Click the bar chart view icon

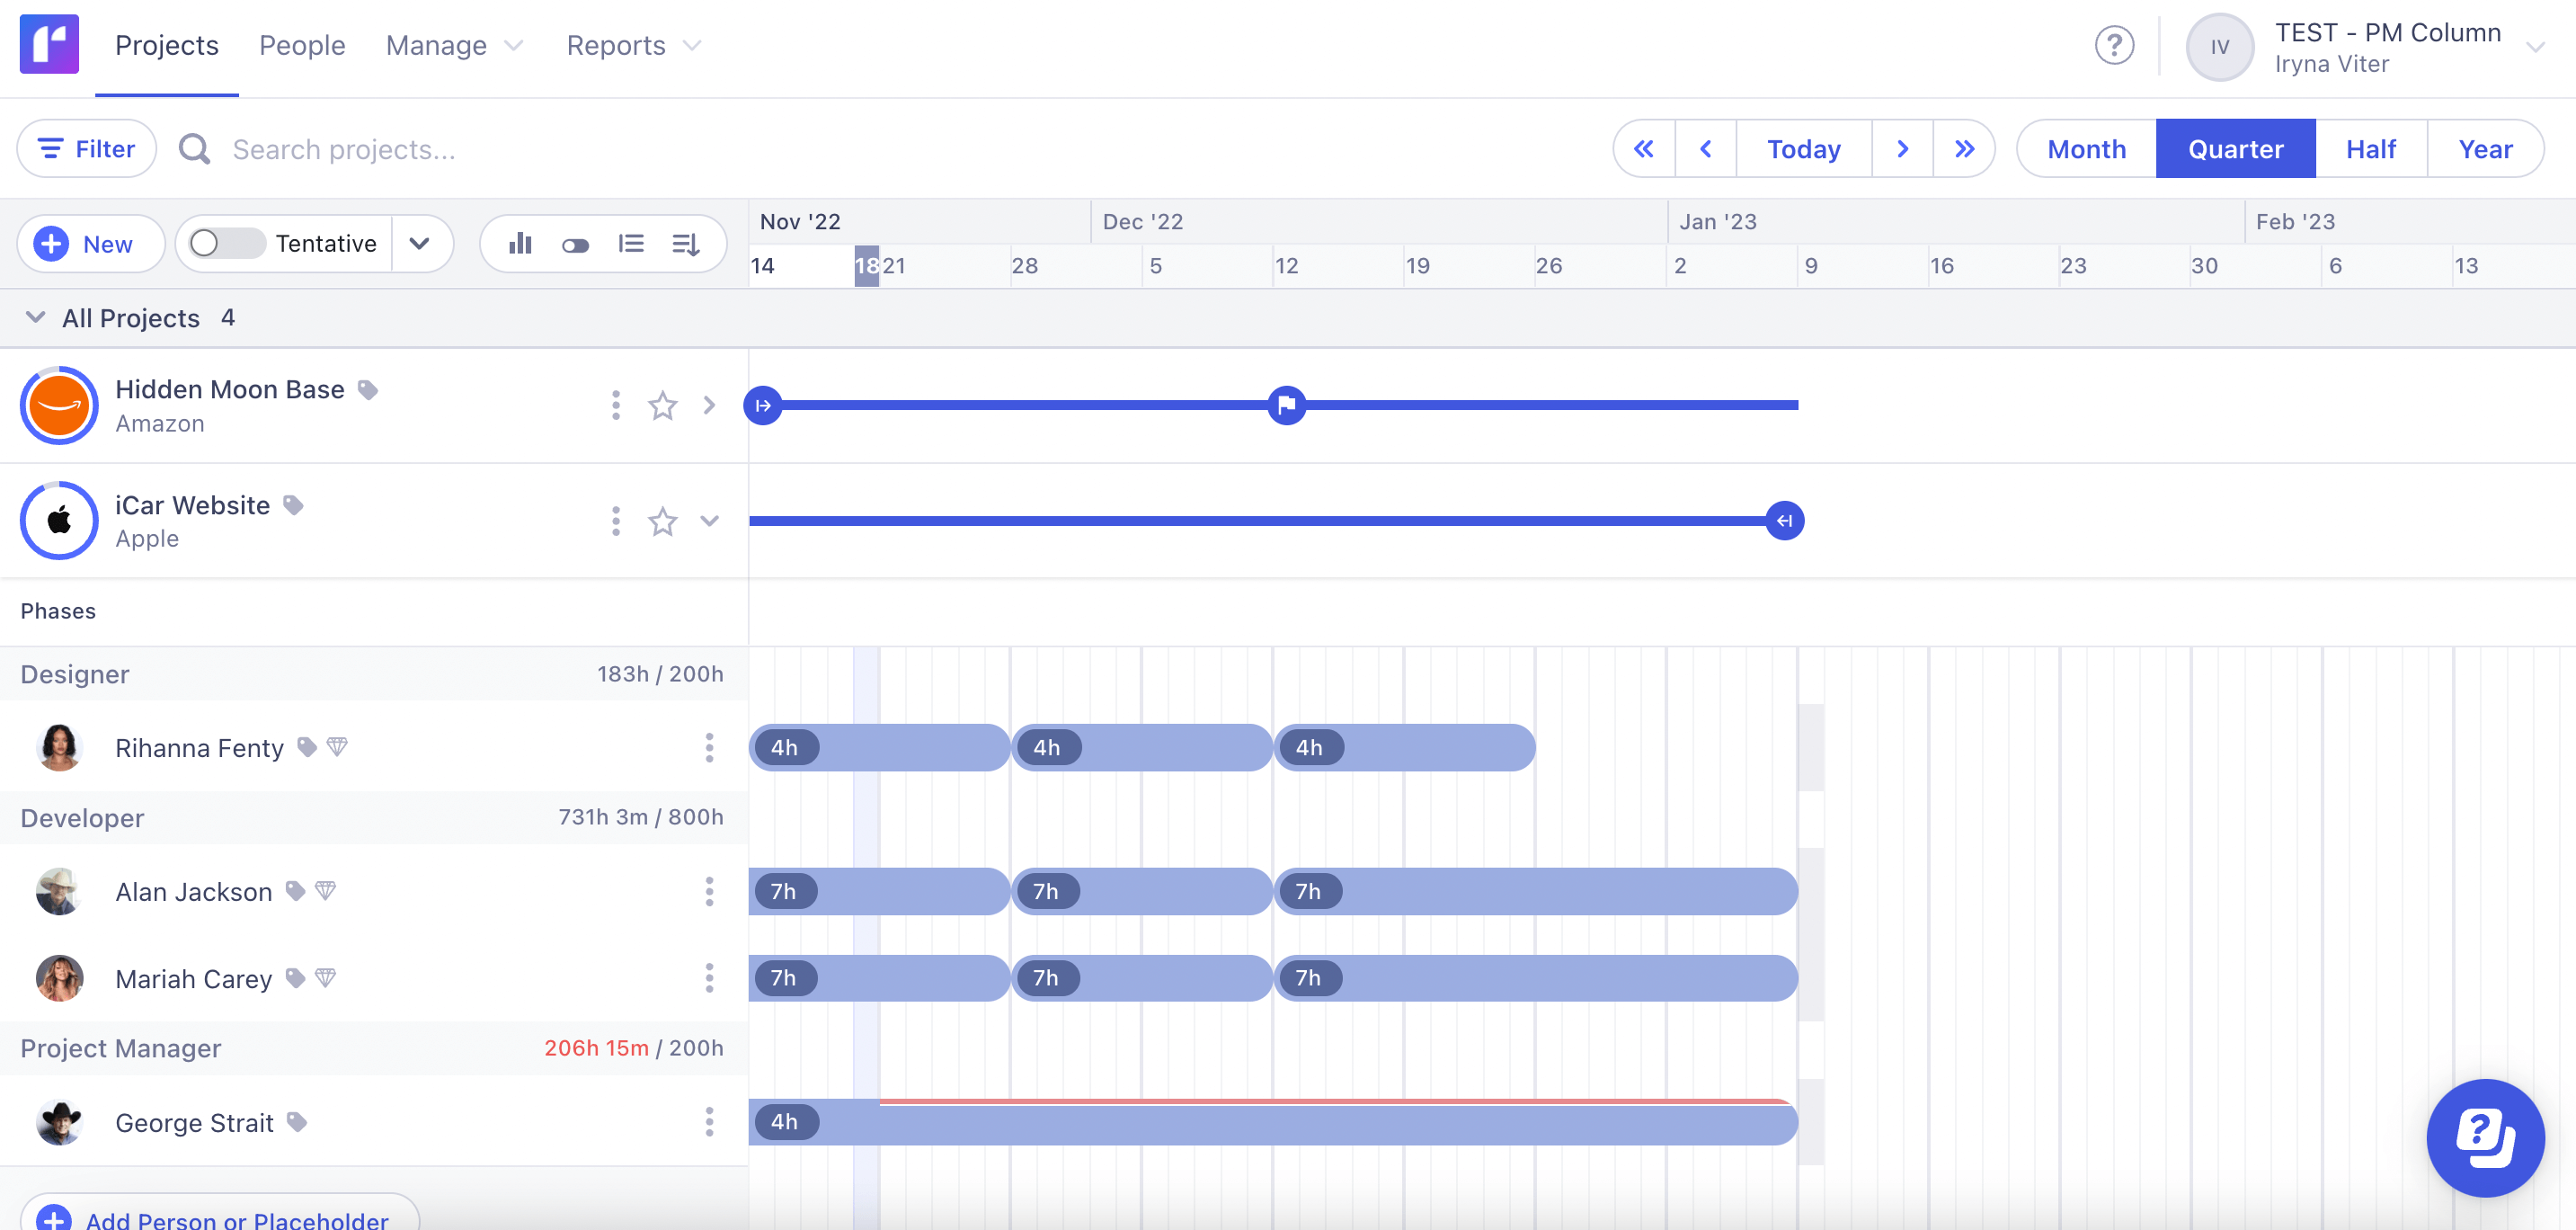click(520, 244)
